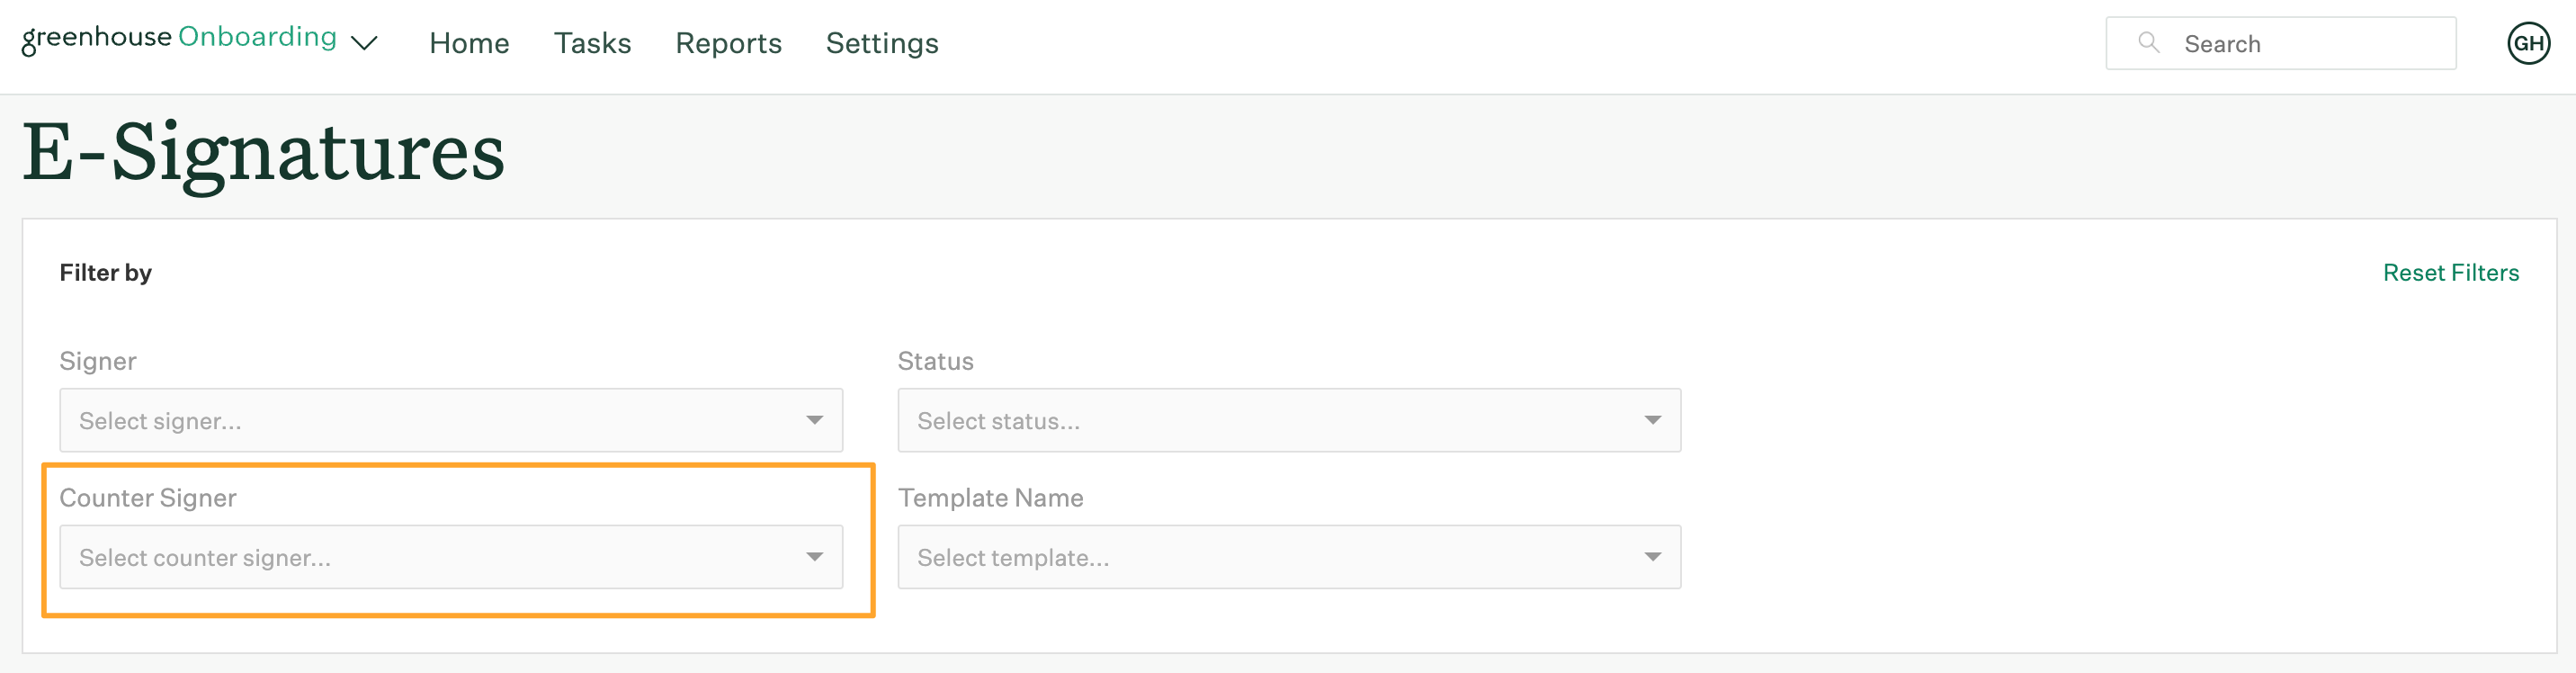This screenshot has width=2576, height=673.
Task: Open the Select signer dropdown
Action: pos(451,420)
